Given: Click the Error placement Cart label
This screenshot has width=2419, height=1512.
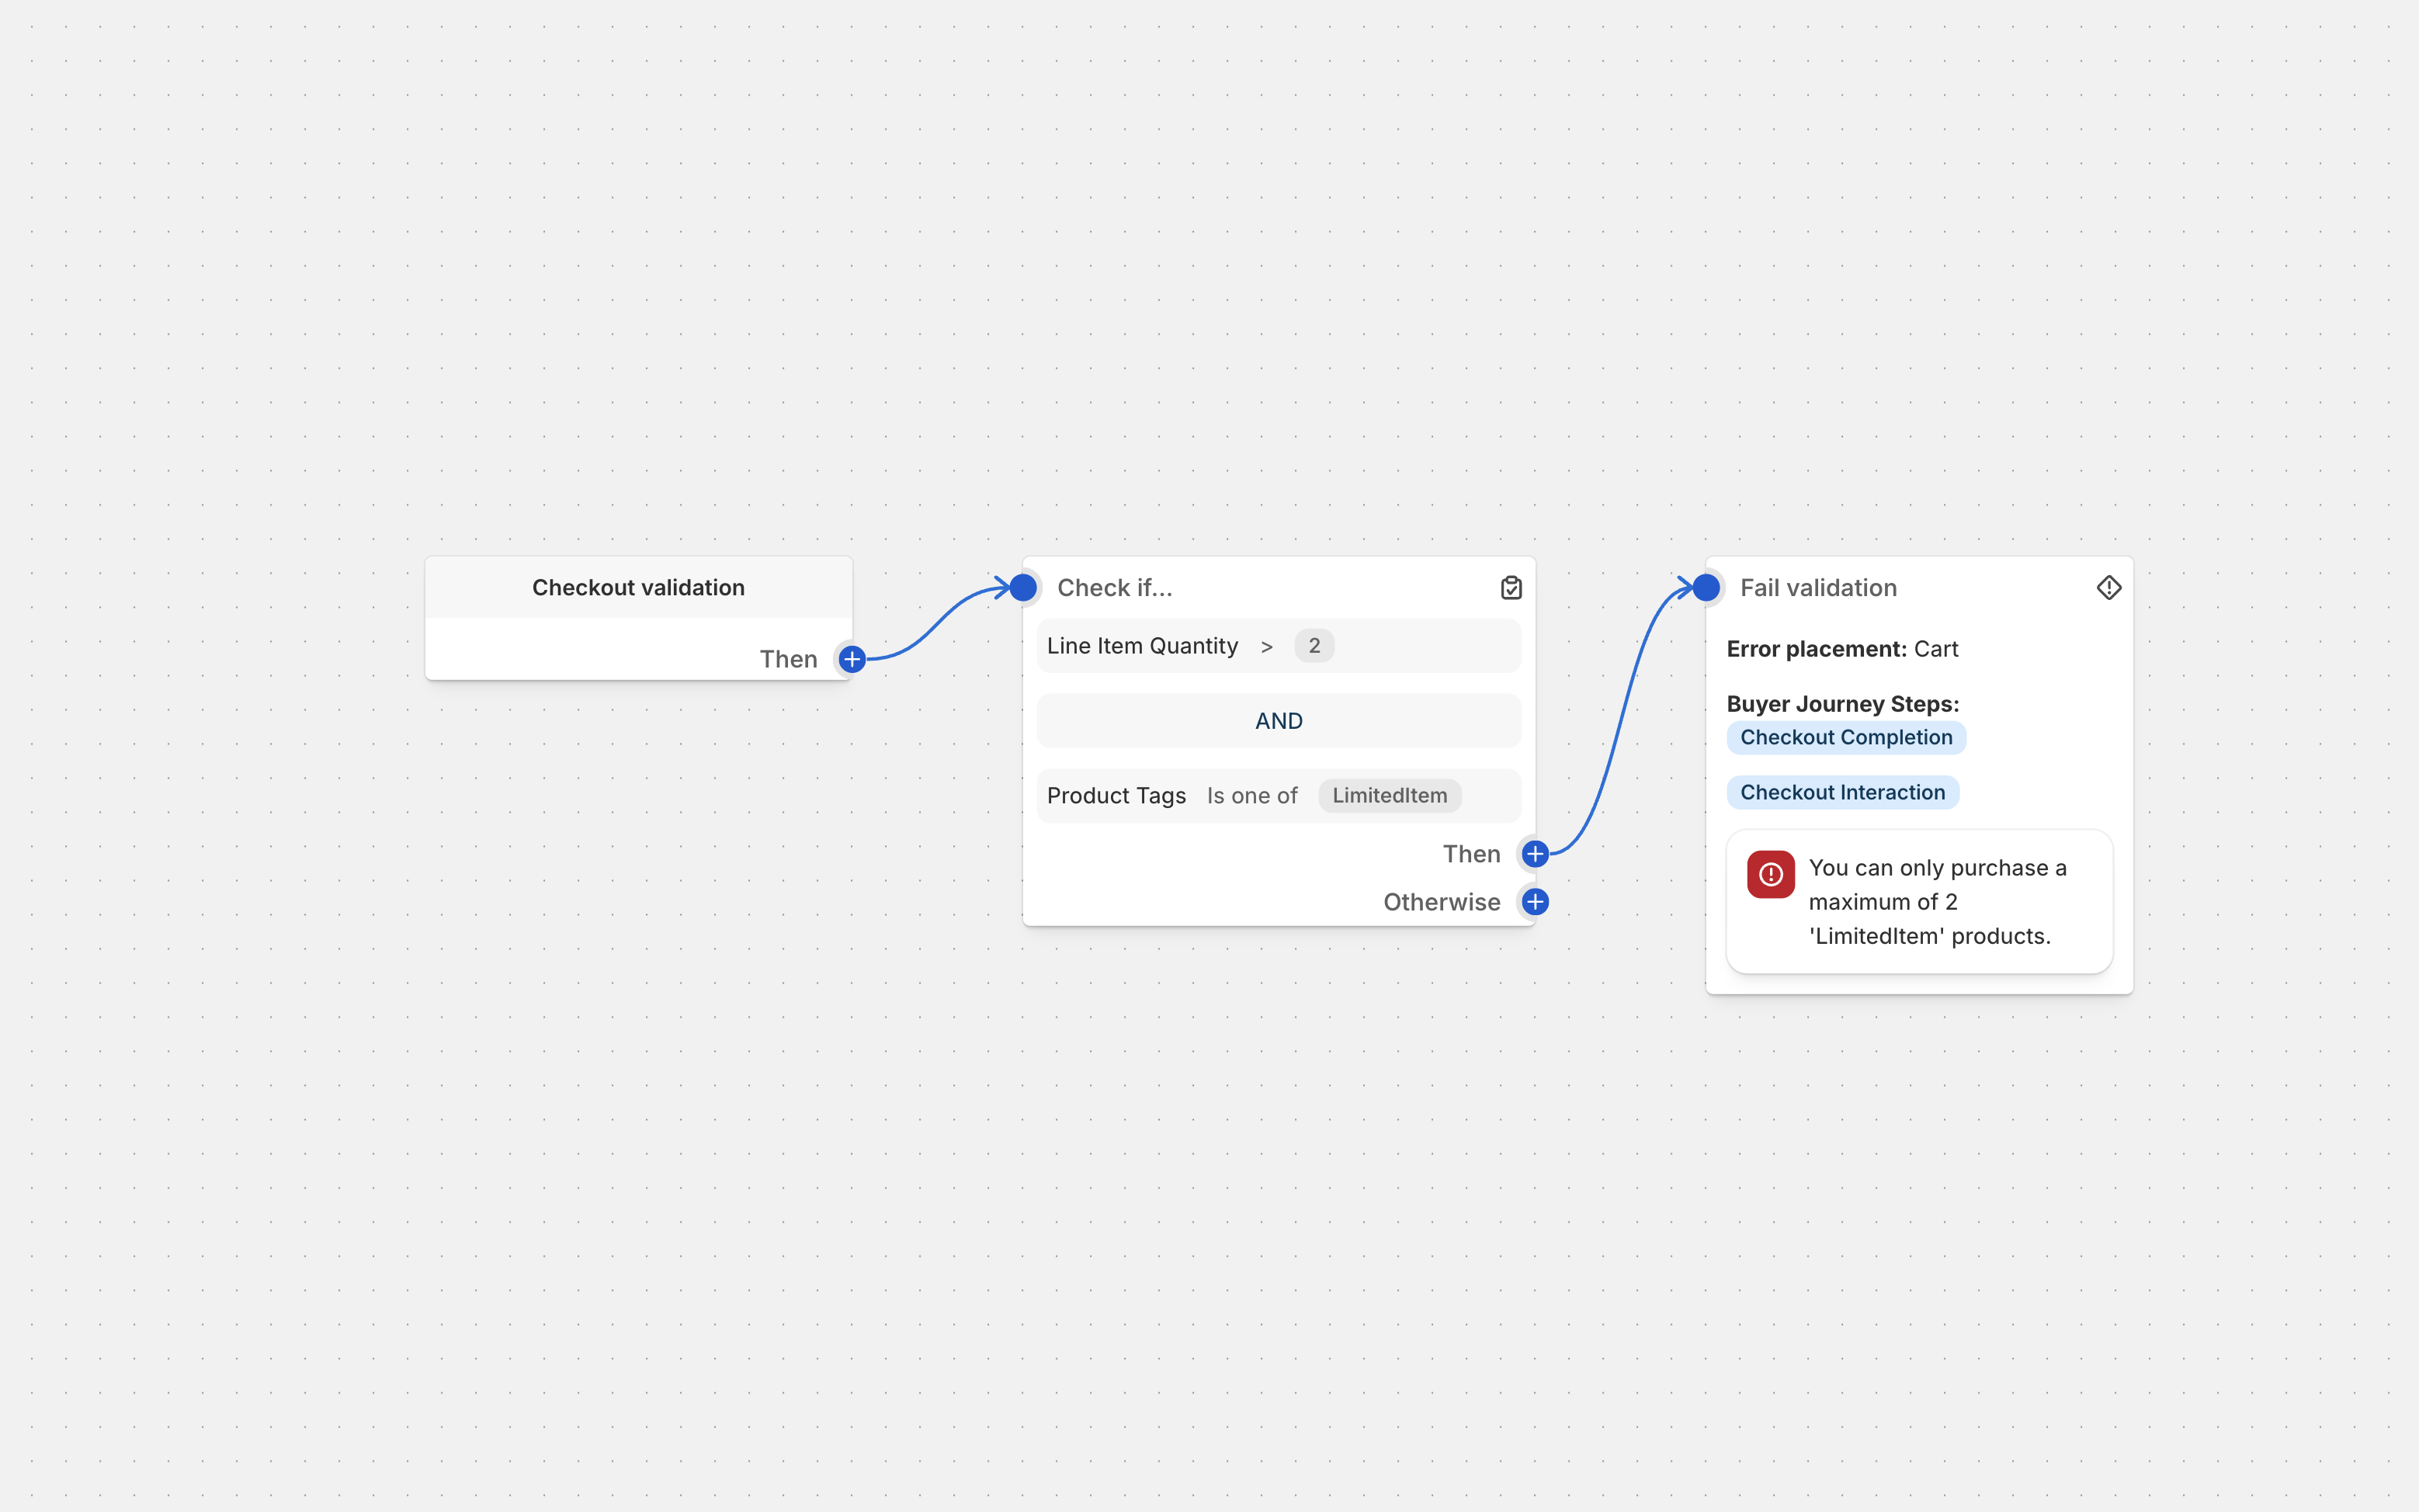Looking at the screenshot, I should [x=1841, y=649].
